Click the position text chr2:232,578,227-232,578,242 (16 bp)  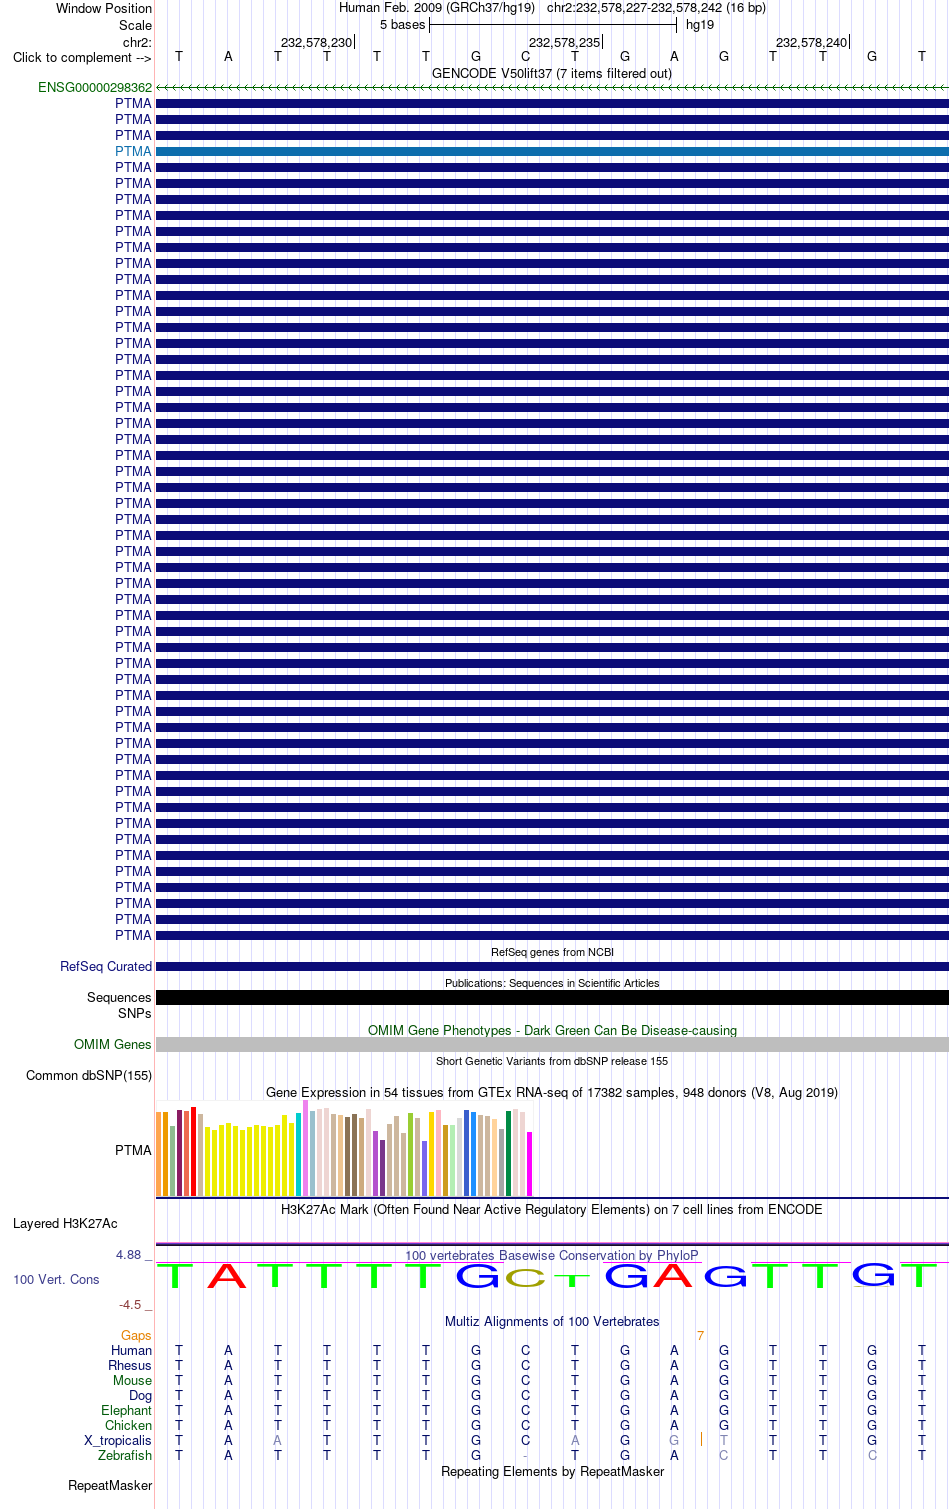click(x=656, y=8)
